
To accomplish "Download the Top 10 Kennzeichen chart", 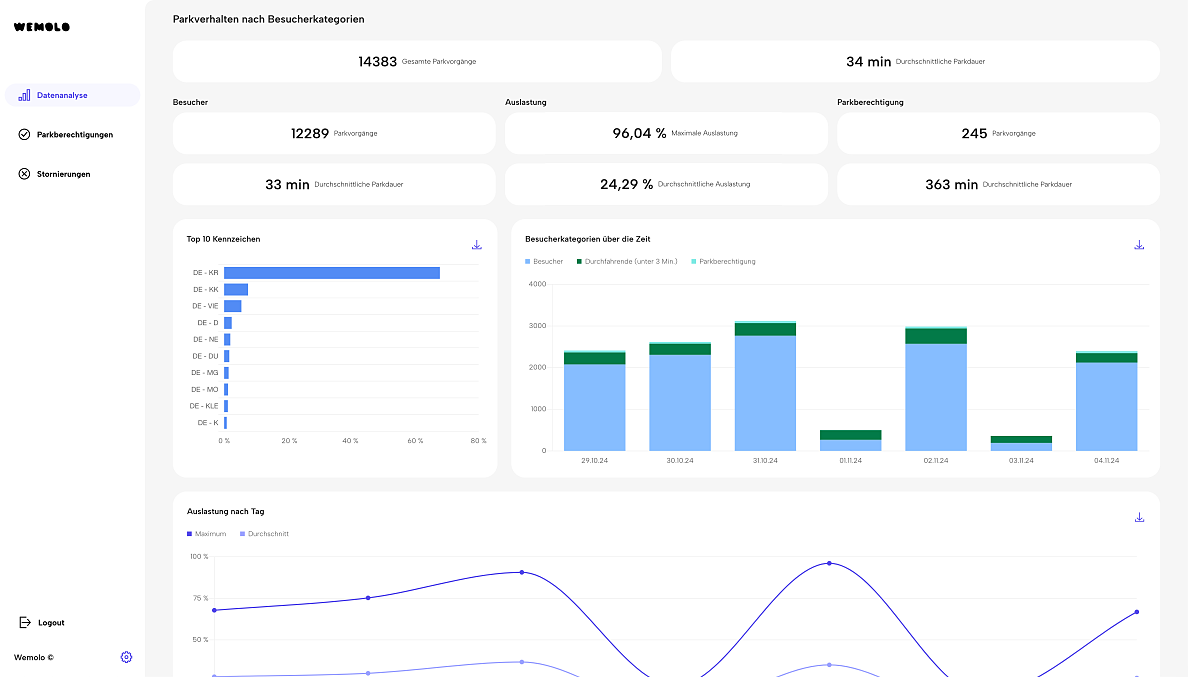I will pyautogui.click(x=477, y=245).
